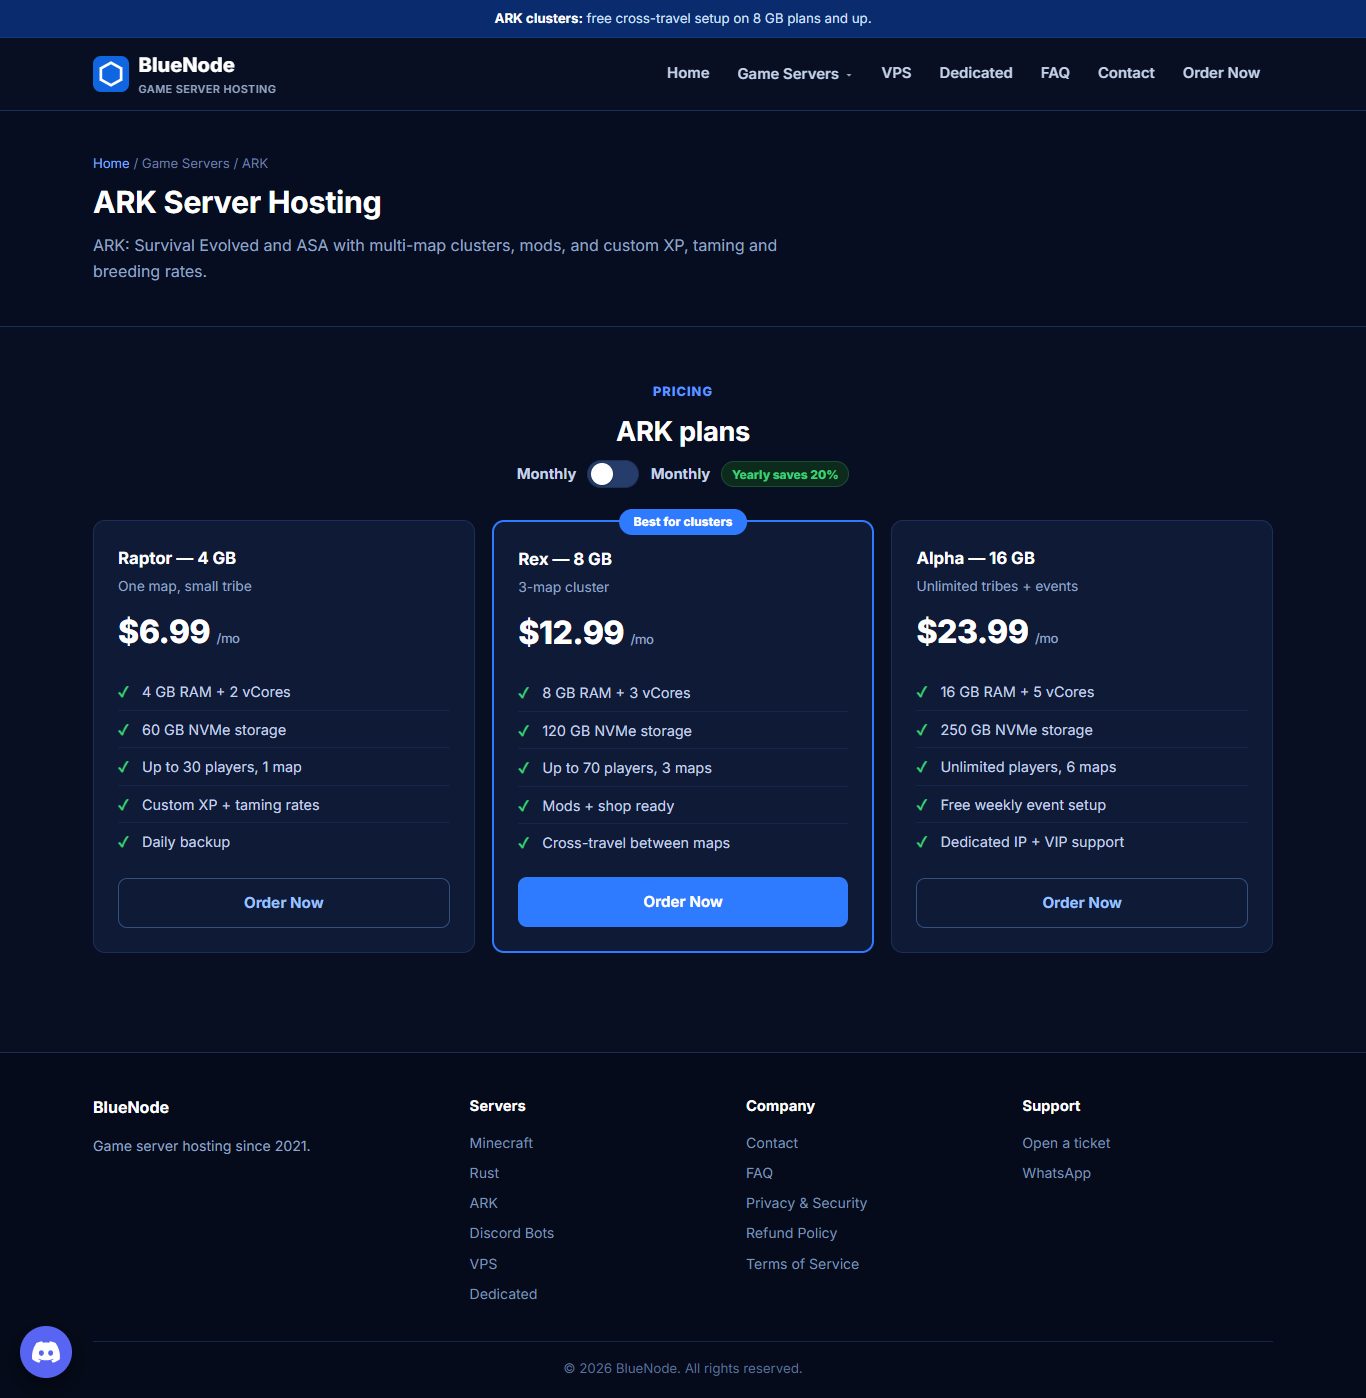Image resolution: width=1366 pixels, height=1398 pixels.
Task: Click the $6.99 price text
Action: [x=164, y=632]
